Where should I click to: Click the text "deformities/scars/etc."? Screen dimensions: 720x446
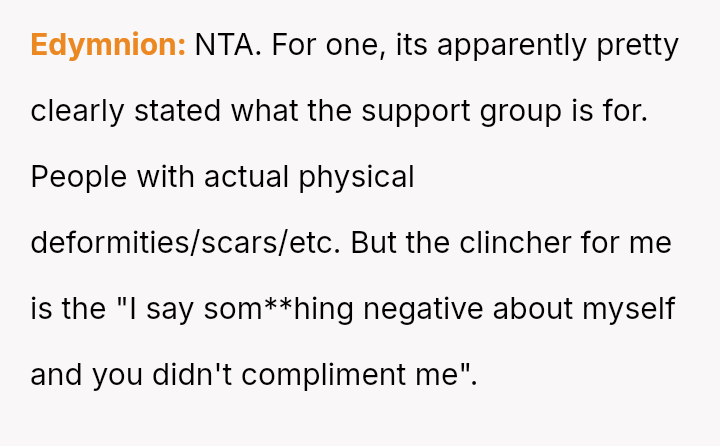tap(186, 243)
